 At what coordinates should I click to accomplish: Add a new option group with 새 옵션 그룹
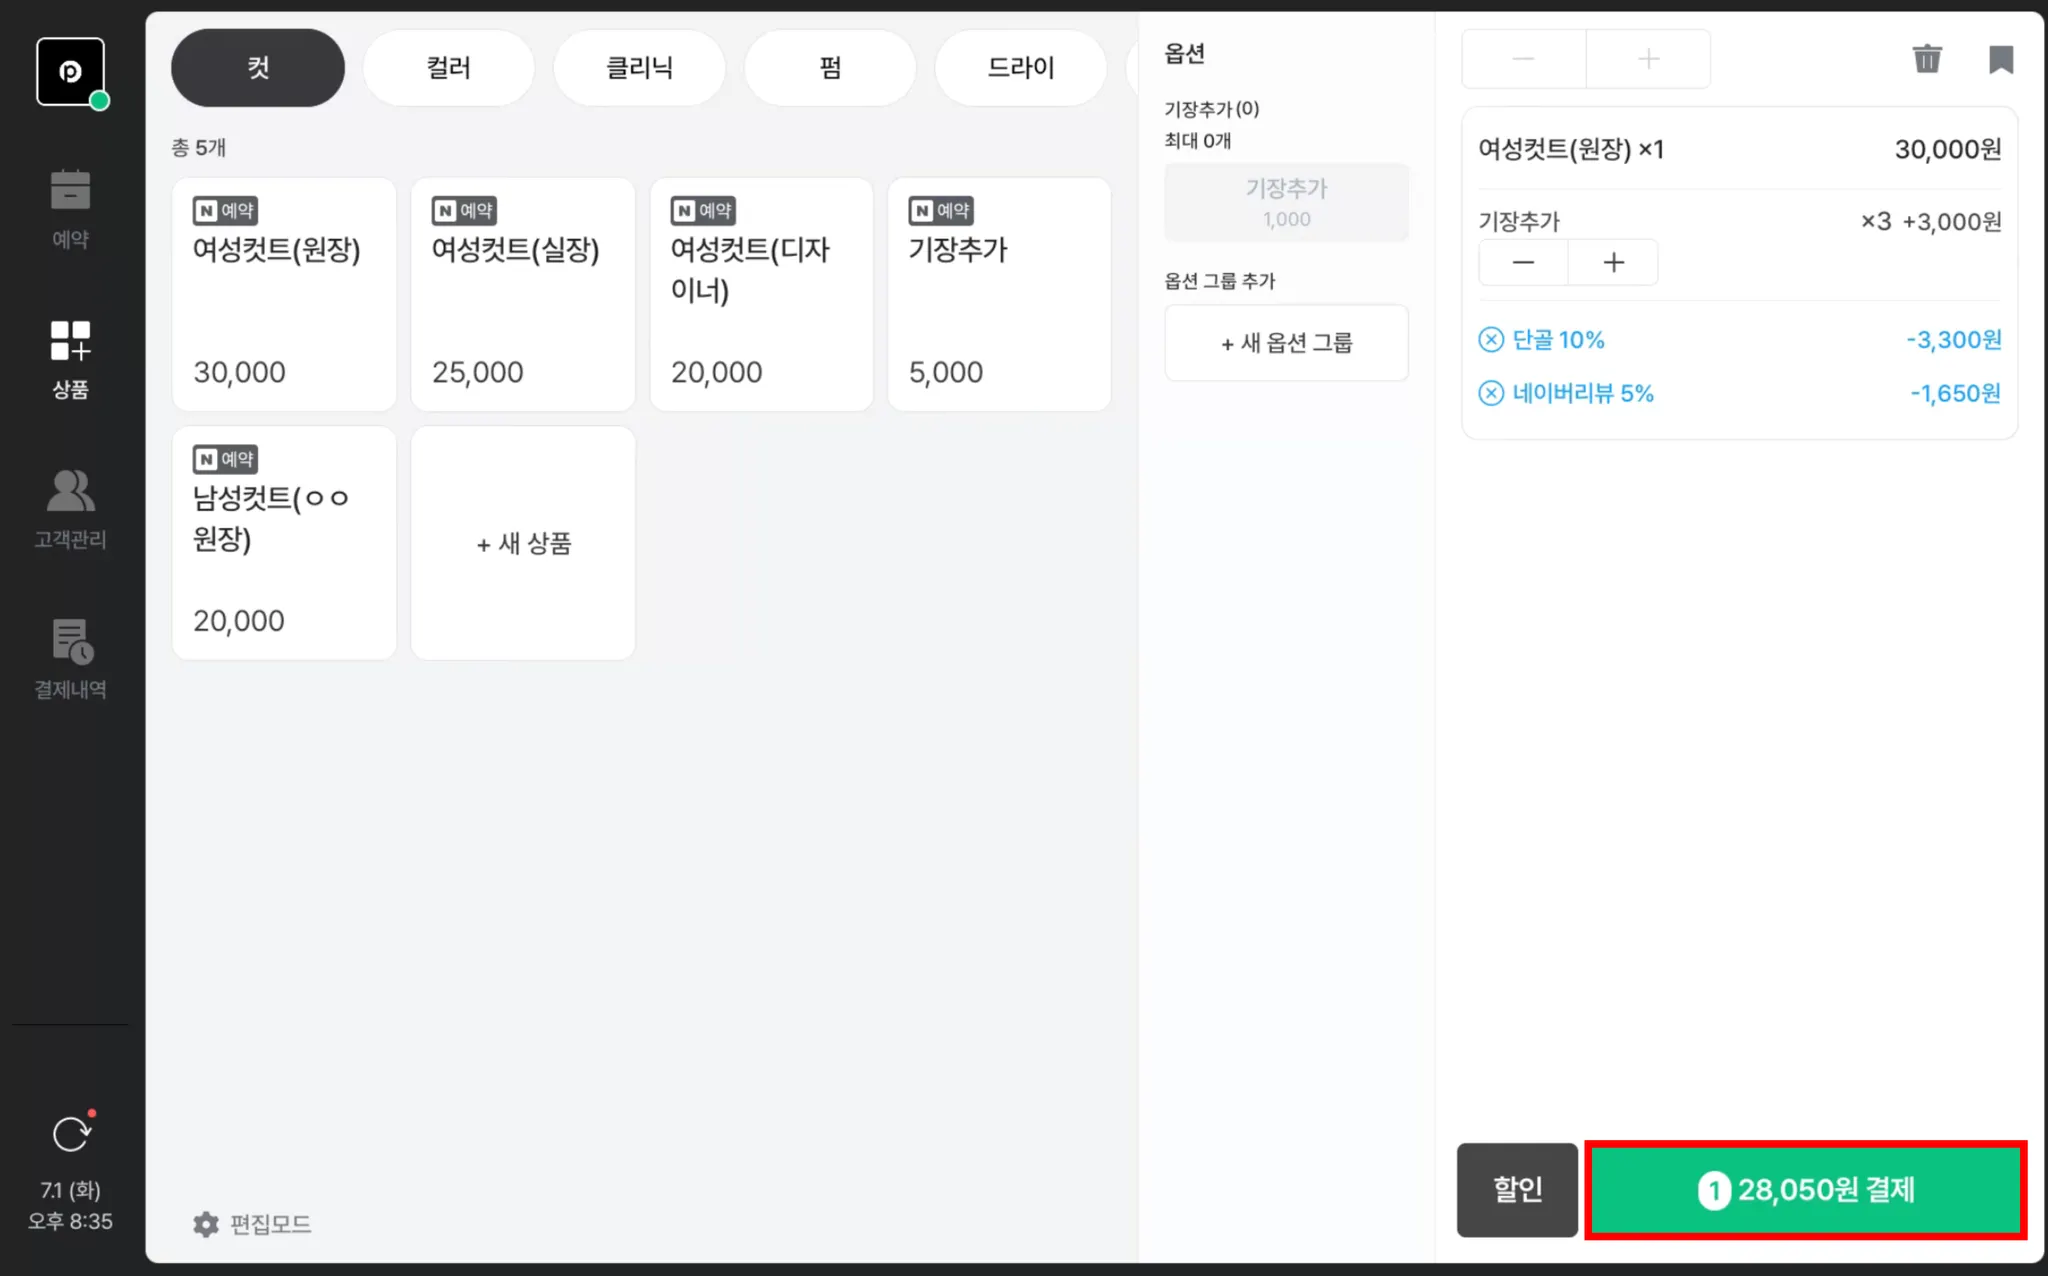1286,343
